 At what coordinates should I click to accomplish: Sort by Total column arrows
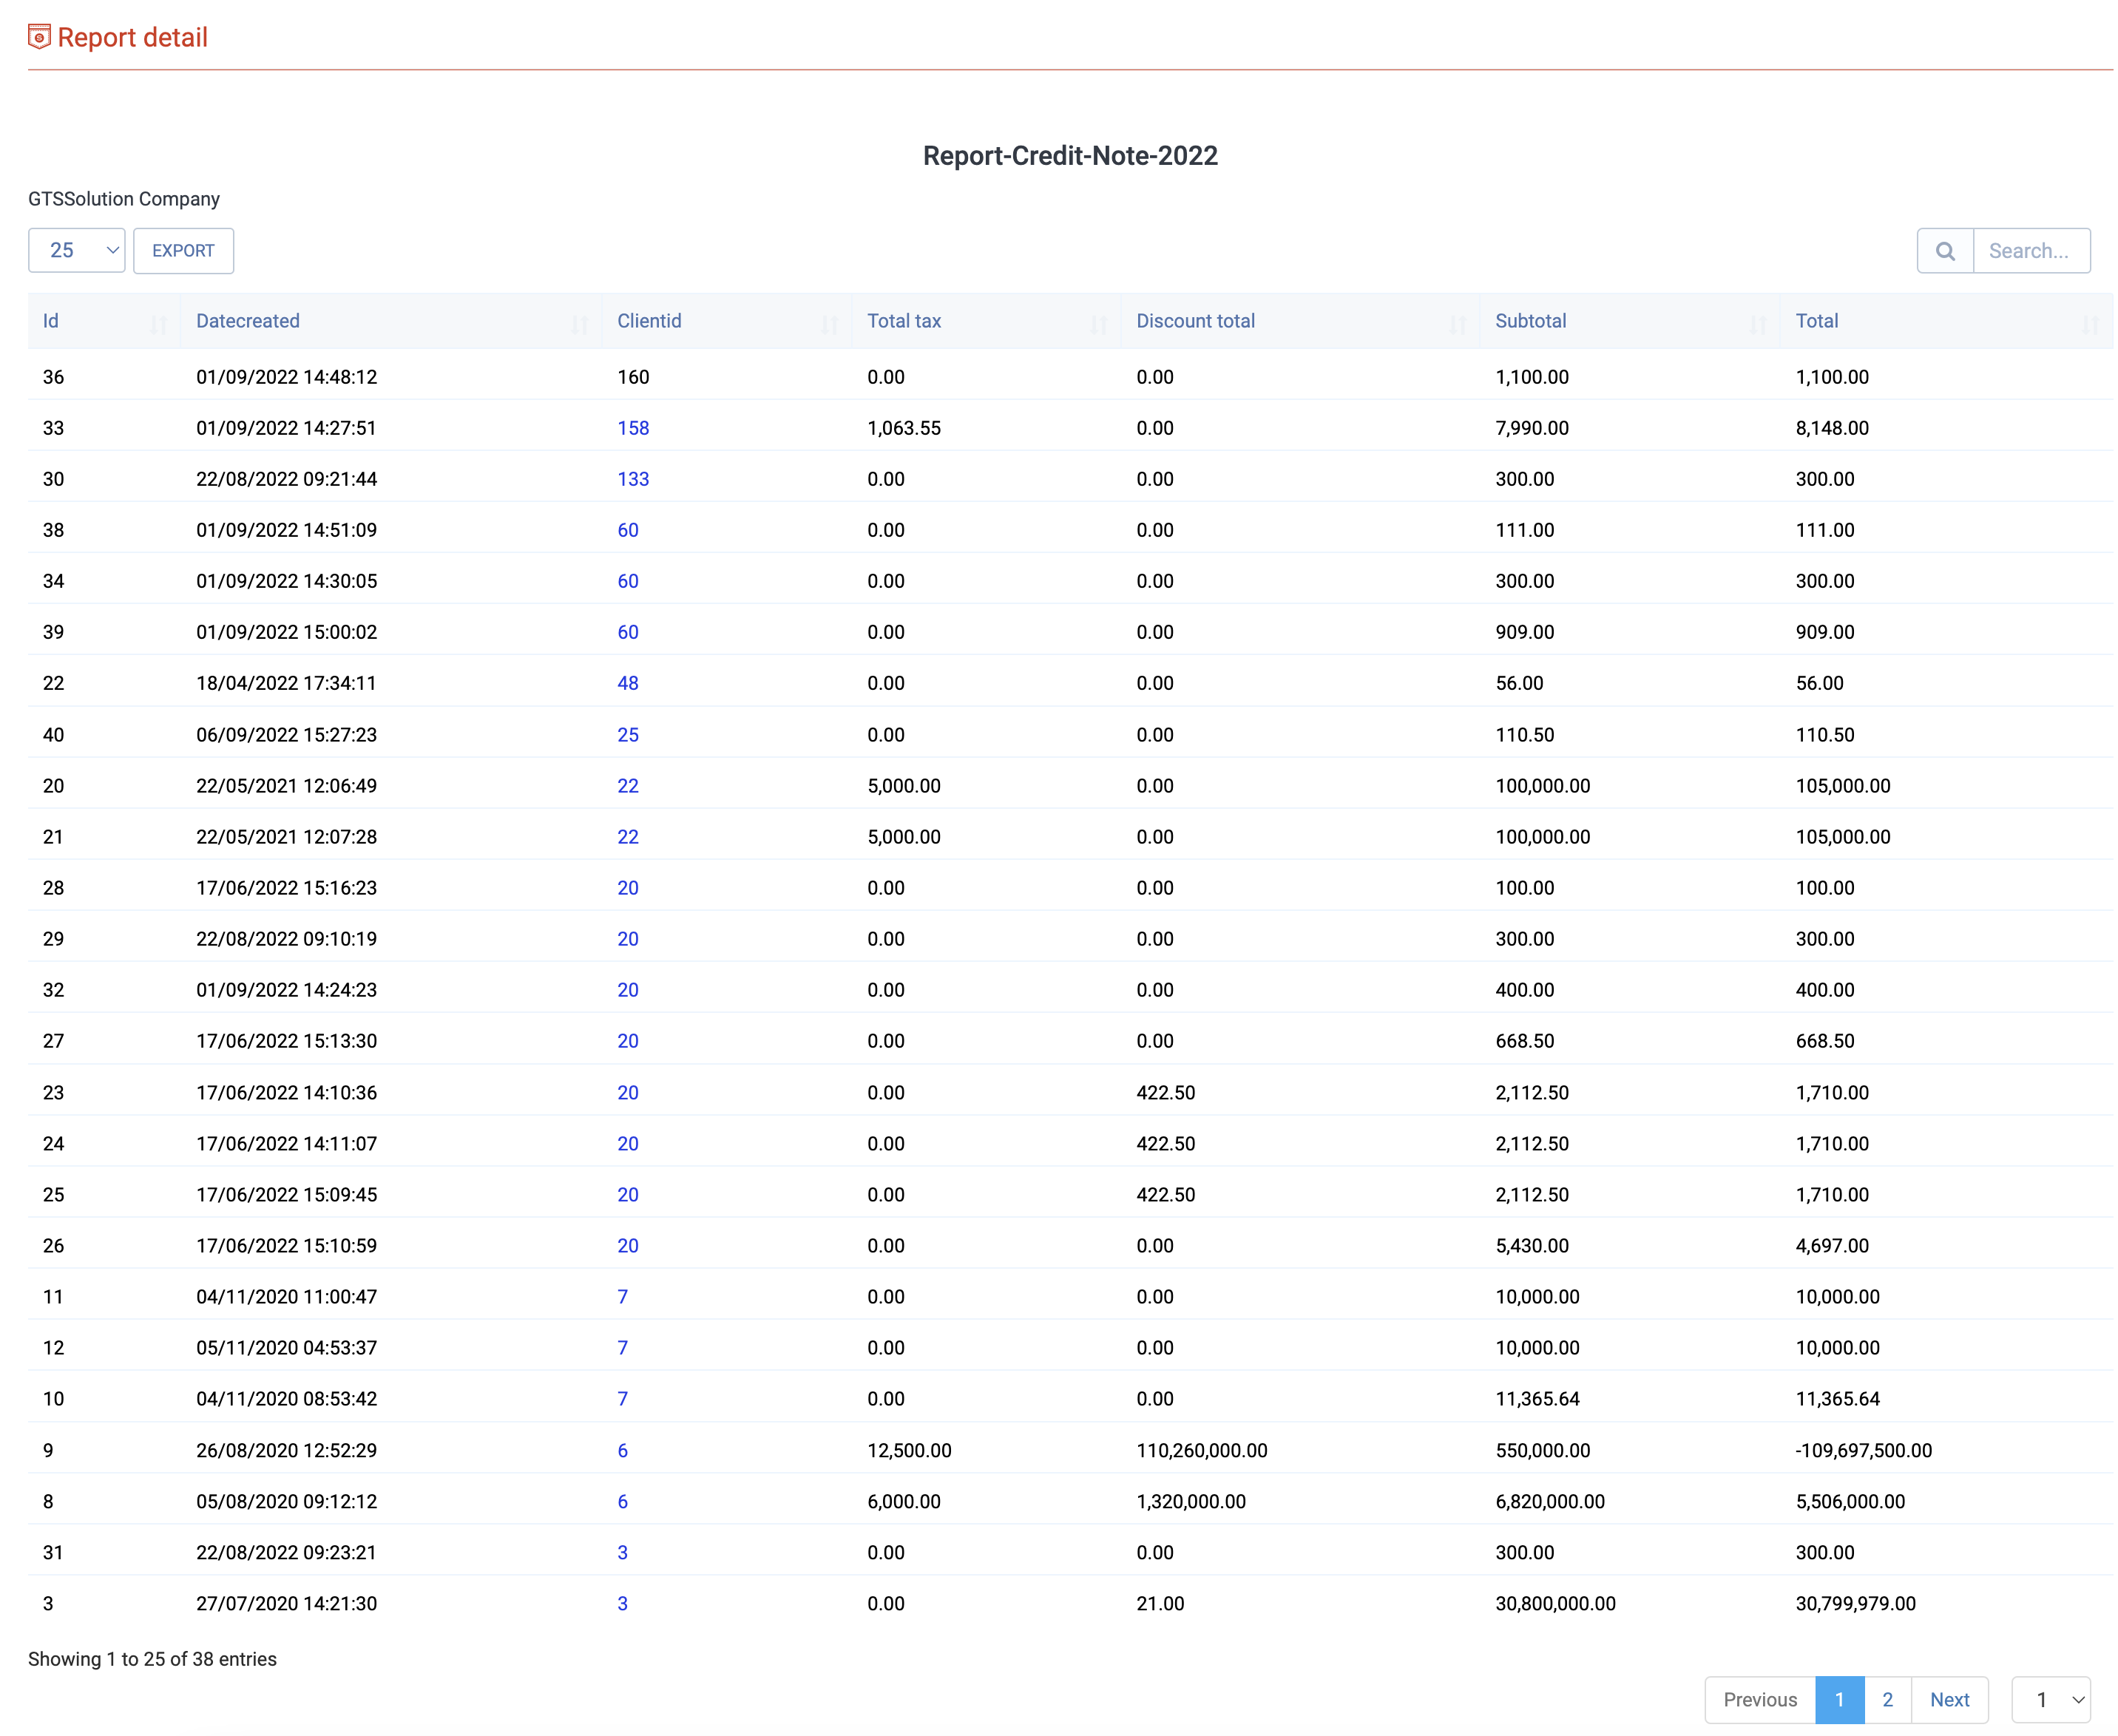coord(2089,323)
